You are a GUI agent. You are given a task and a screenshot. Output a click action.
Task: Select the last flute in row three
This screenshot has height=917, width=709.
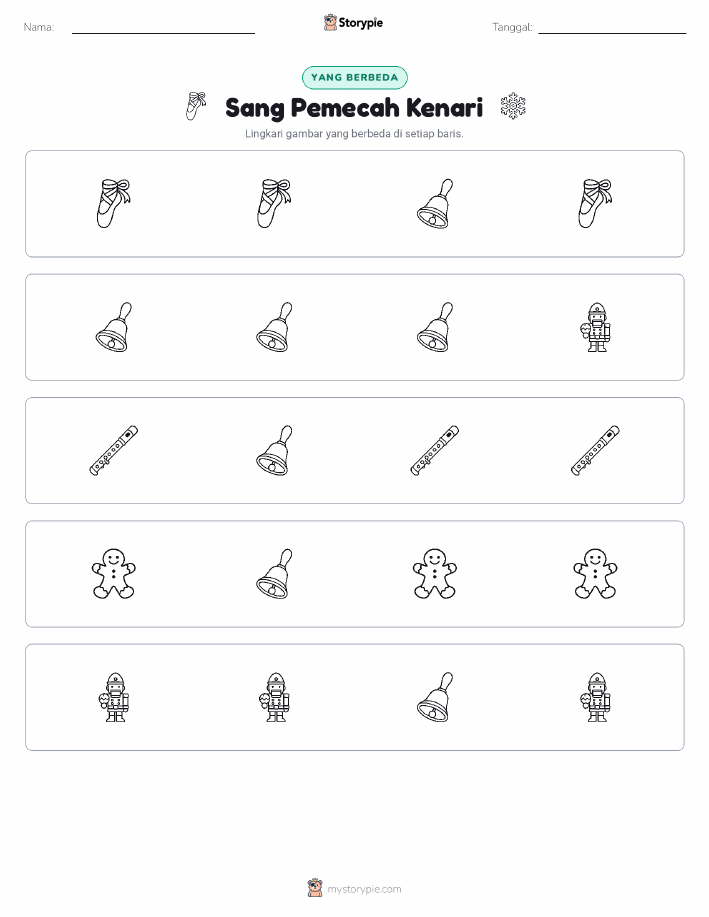[596, 450]
